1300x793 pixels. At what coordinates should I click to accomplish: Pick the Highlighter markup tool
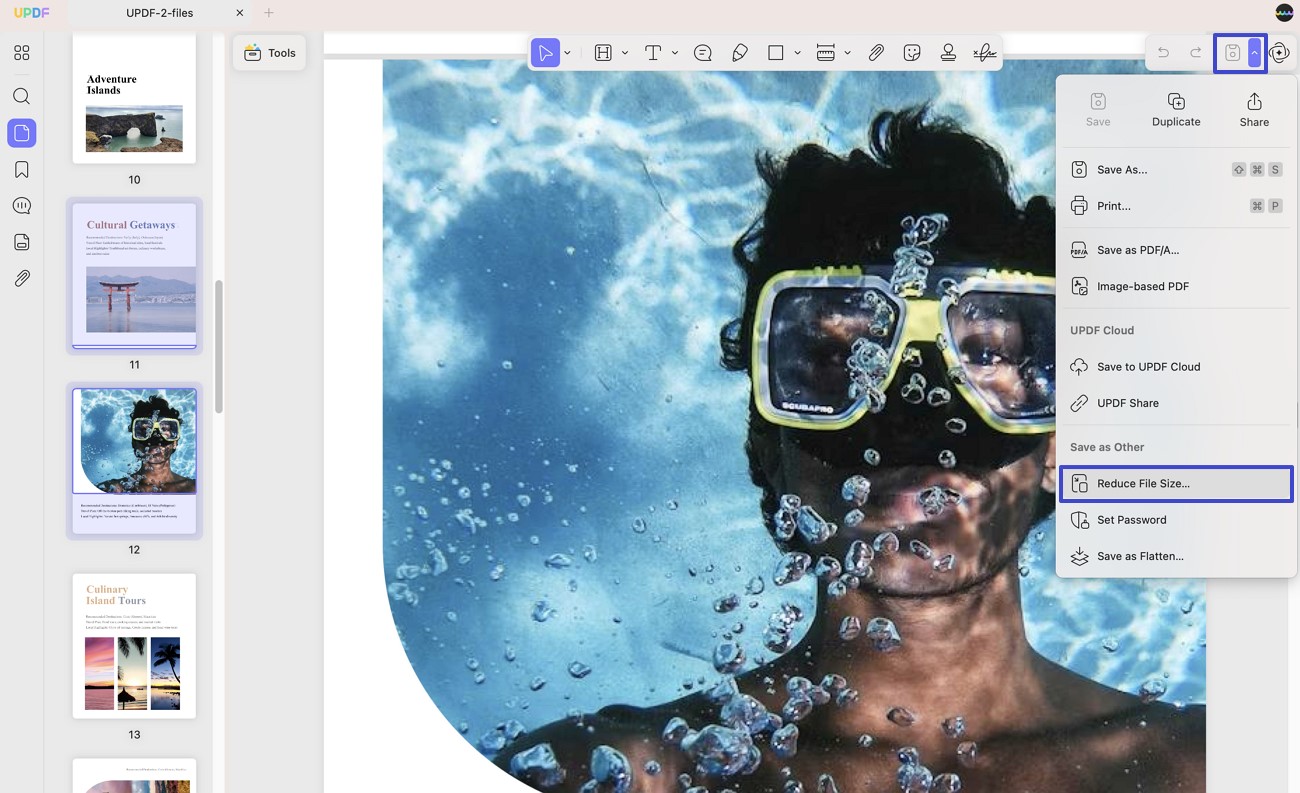click(740, 52)
